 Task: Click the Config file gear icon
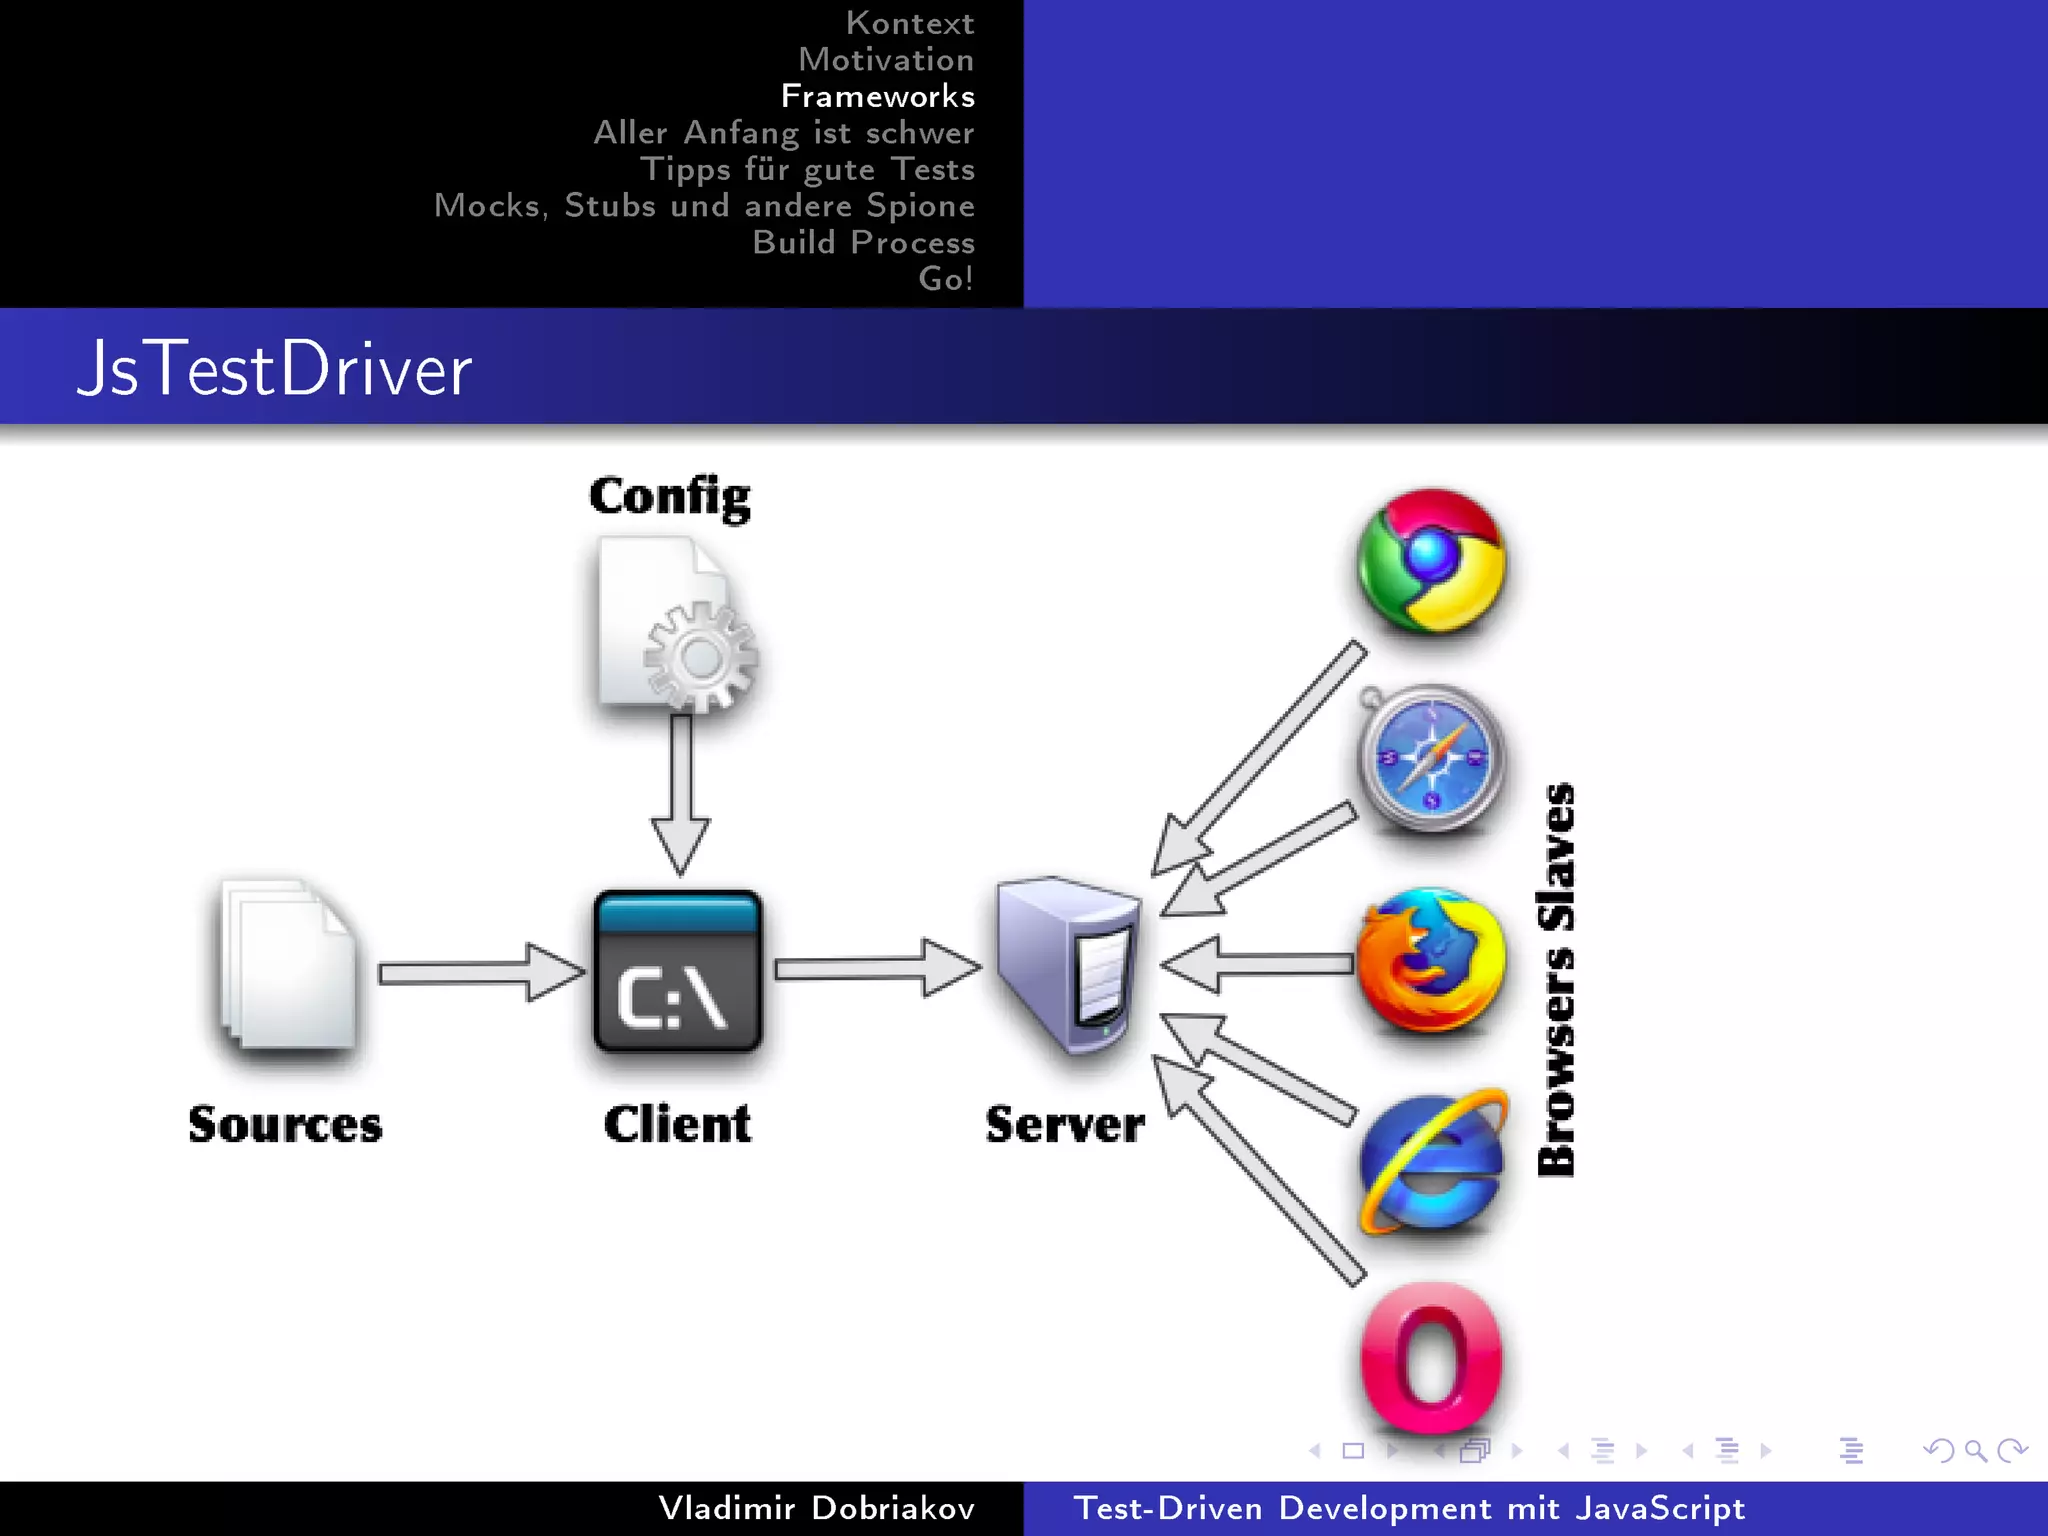coord(676,625)
